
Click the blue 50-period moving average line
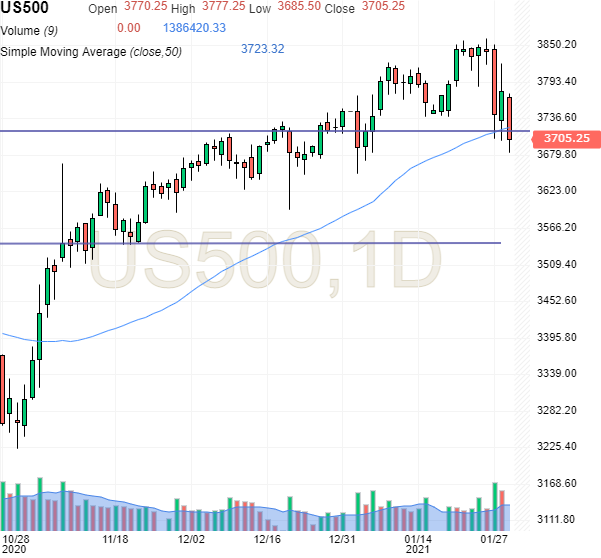(300, 238)
